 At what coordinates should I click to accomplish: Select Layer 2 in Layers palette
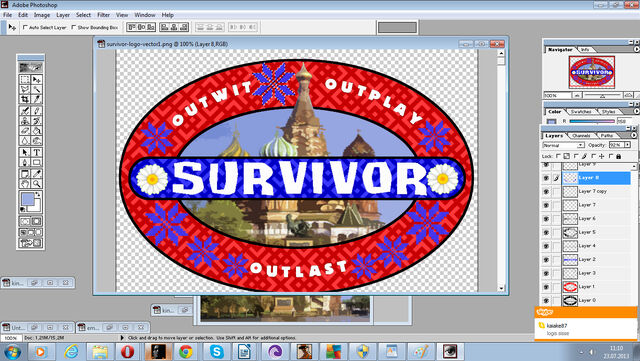tap(596, 260)
